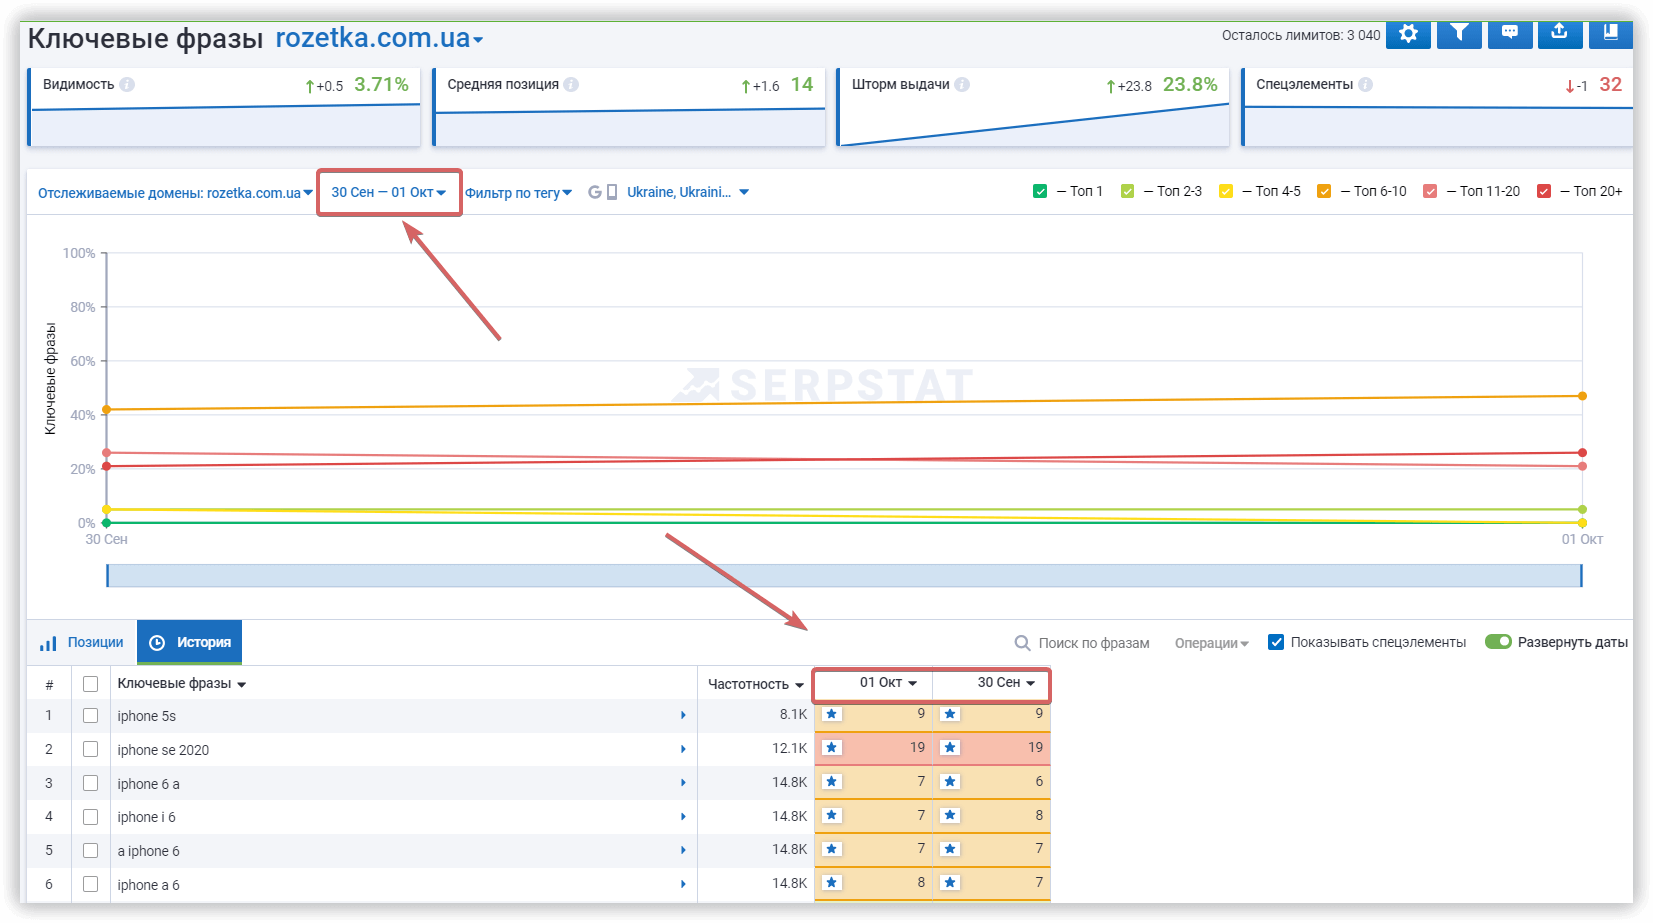
Task: Click info icon beside Шторм выдачи
Action: (x=962, y=85)
